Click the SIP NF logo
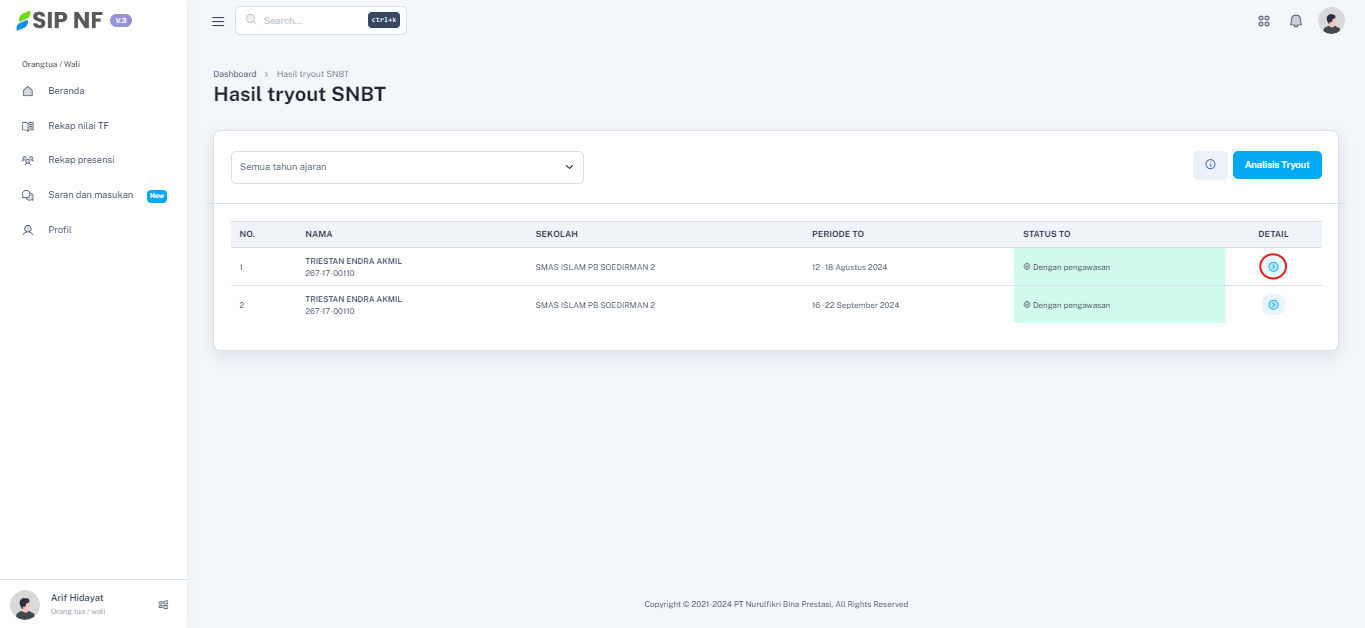This screenshot has height=628, width=1365. (60, 21)
